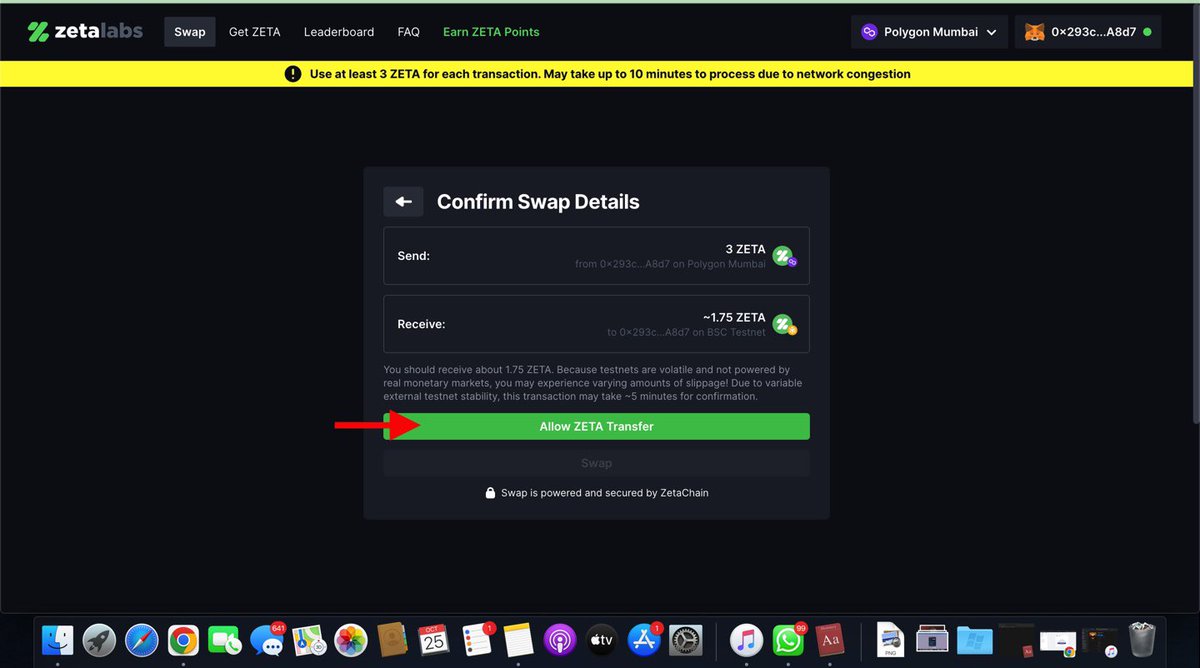Open Dictionary from the dock
Image resolution: width=1200 pixels, height=668 pixels.
pyautogui.click(x=829, y=639)
